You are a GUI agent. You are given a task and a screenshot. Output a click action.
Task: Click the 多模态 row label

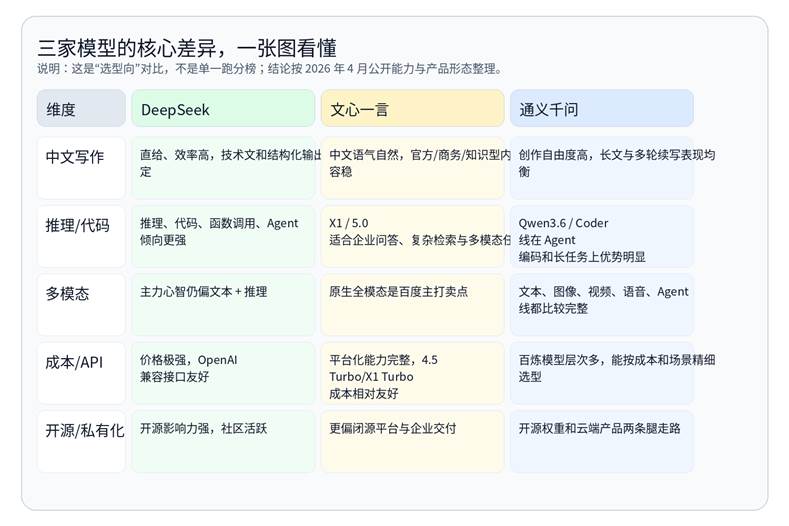[x=81, y=304]
